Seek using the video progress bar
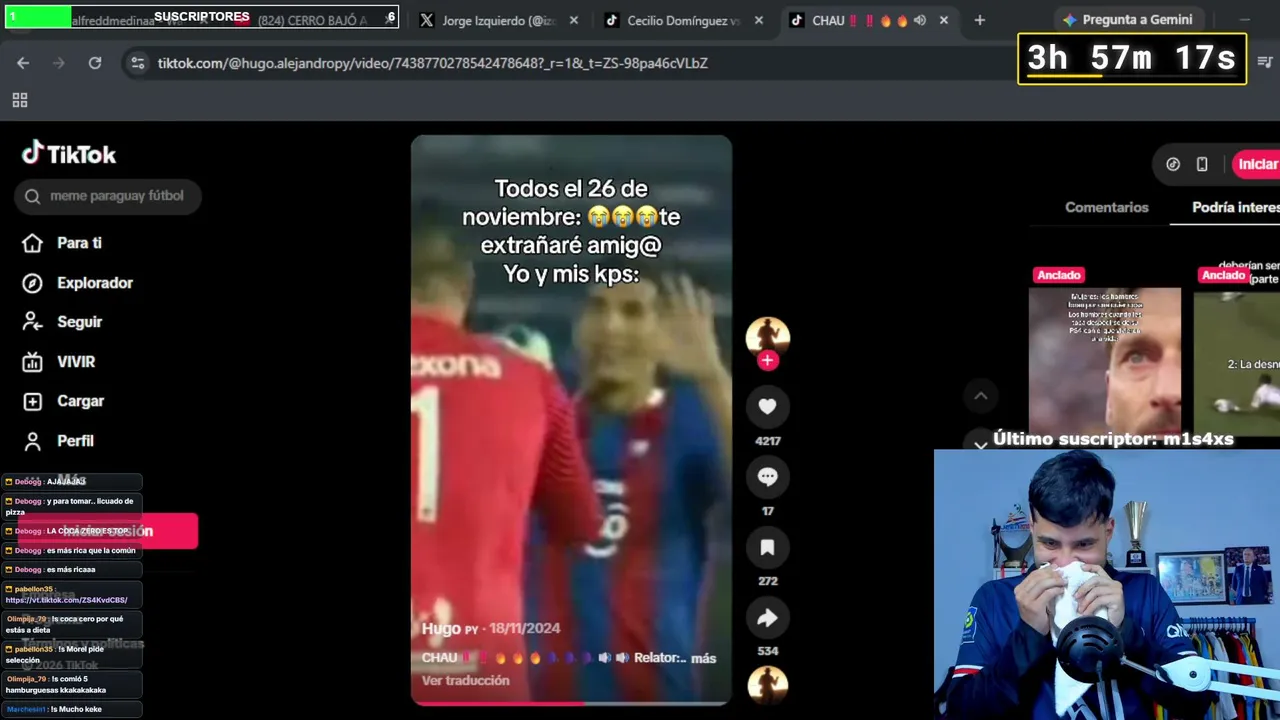This screenshot has width=1280, height=720. tap(571, 703)
